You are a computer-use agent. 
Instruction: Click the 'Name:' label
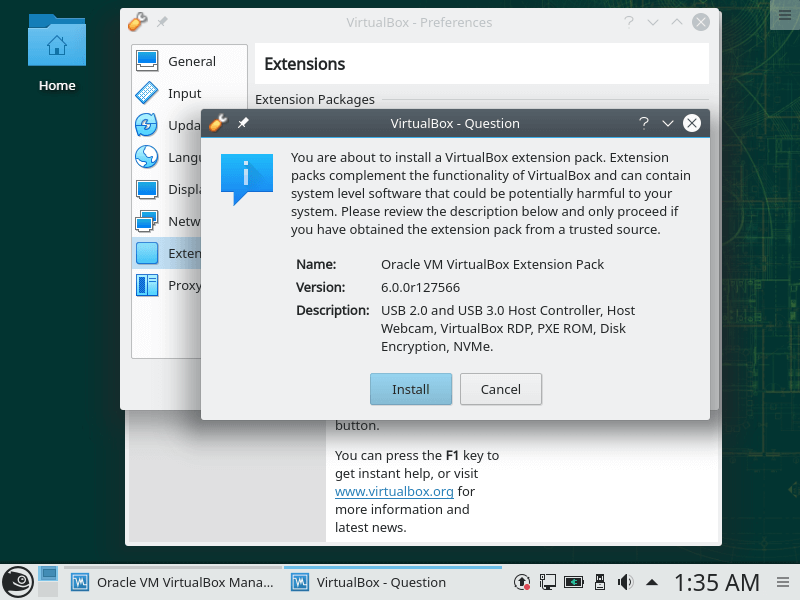pos(316,264)
